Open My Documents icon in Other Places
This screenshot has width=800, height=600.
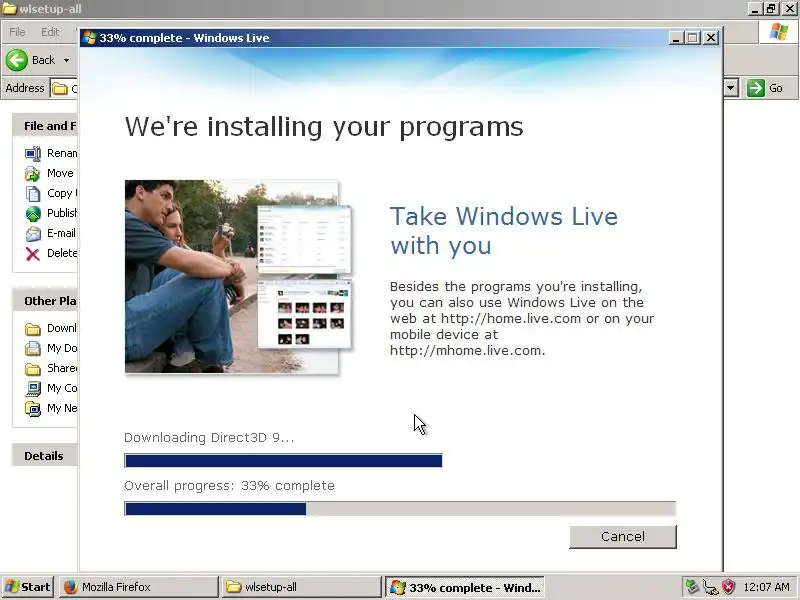33,348
